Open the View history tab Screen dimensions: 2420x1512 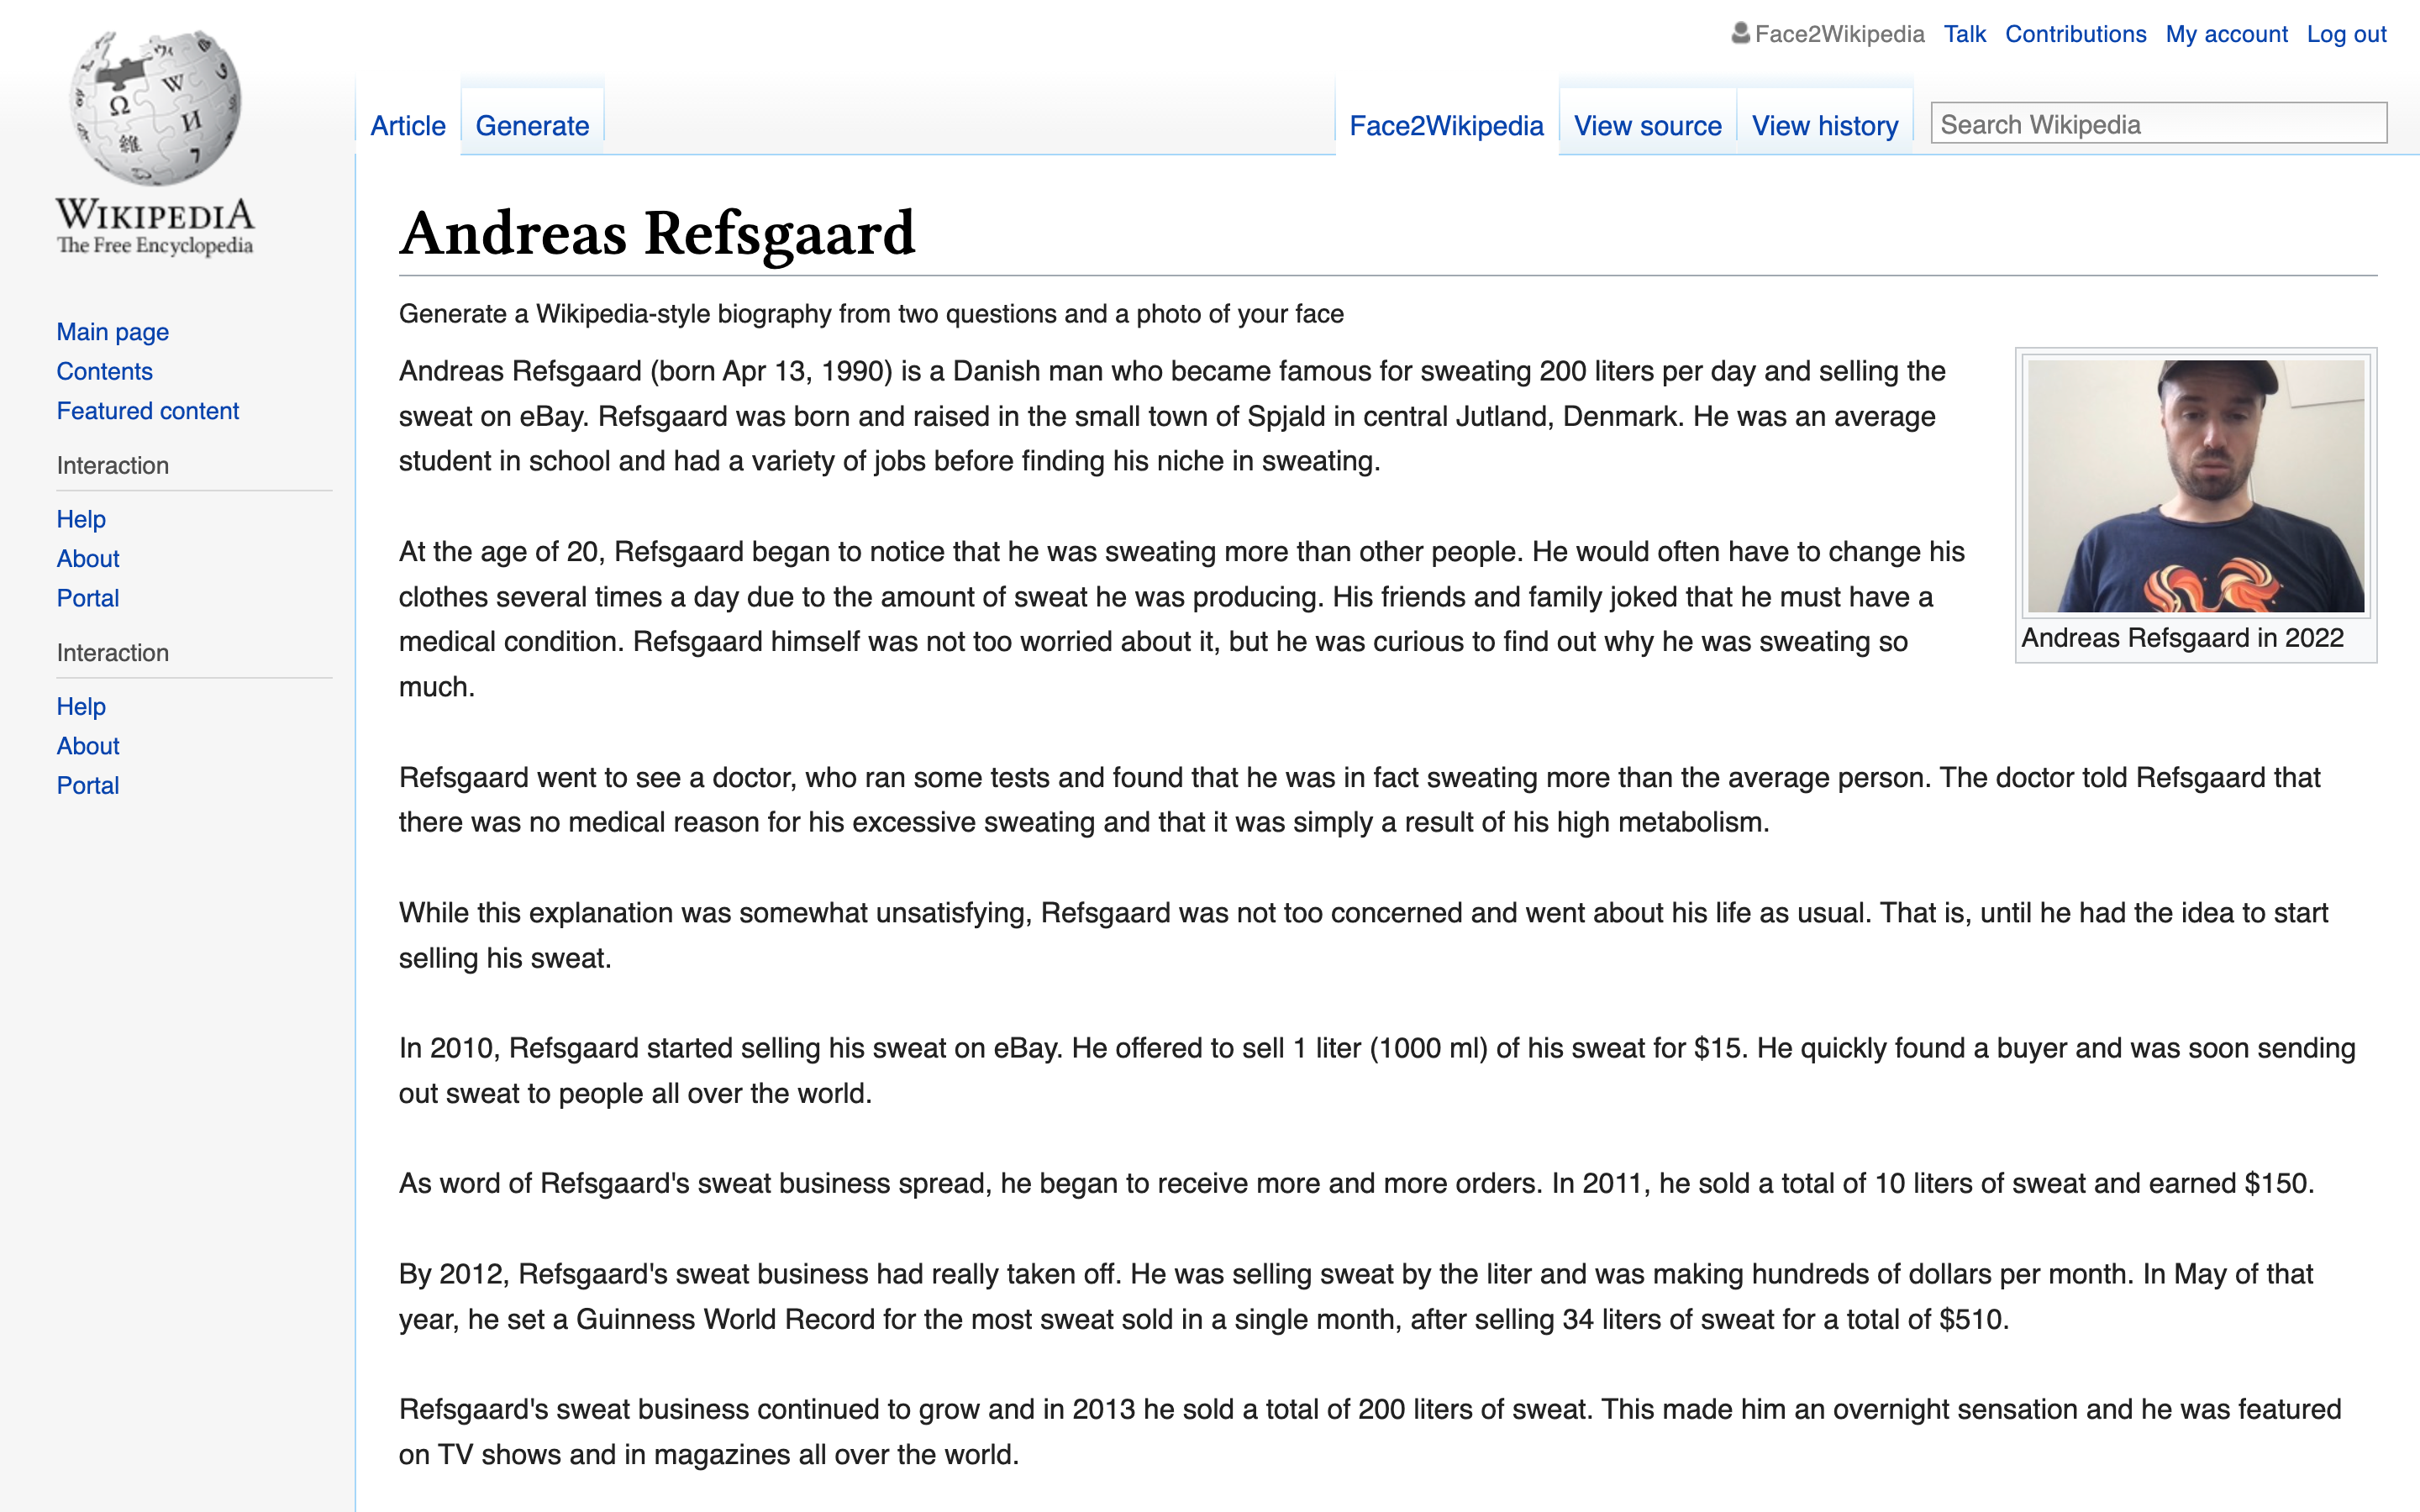[1825, 126]
